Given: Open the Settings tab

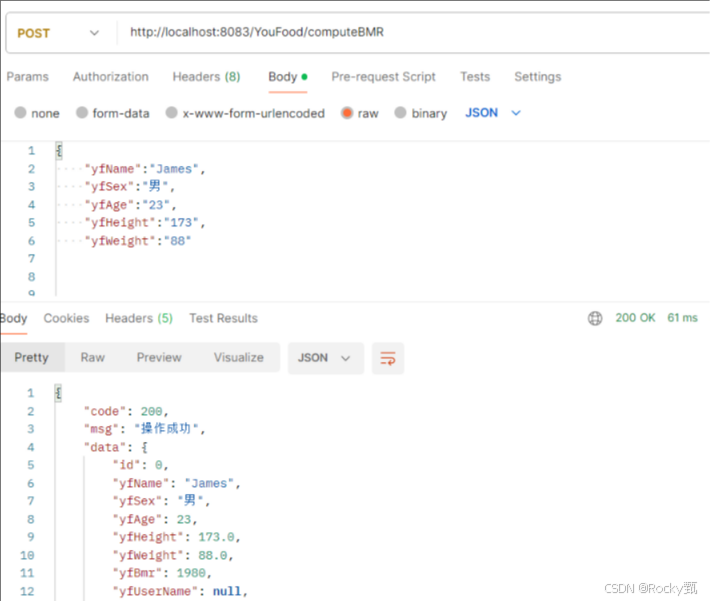Looking at the screenshot, I should point(537,77).
